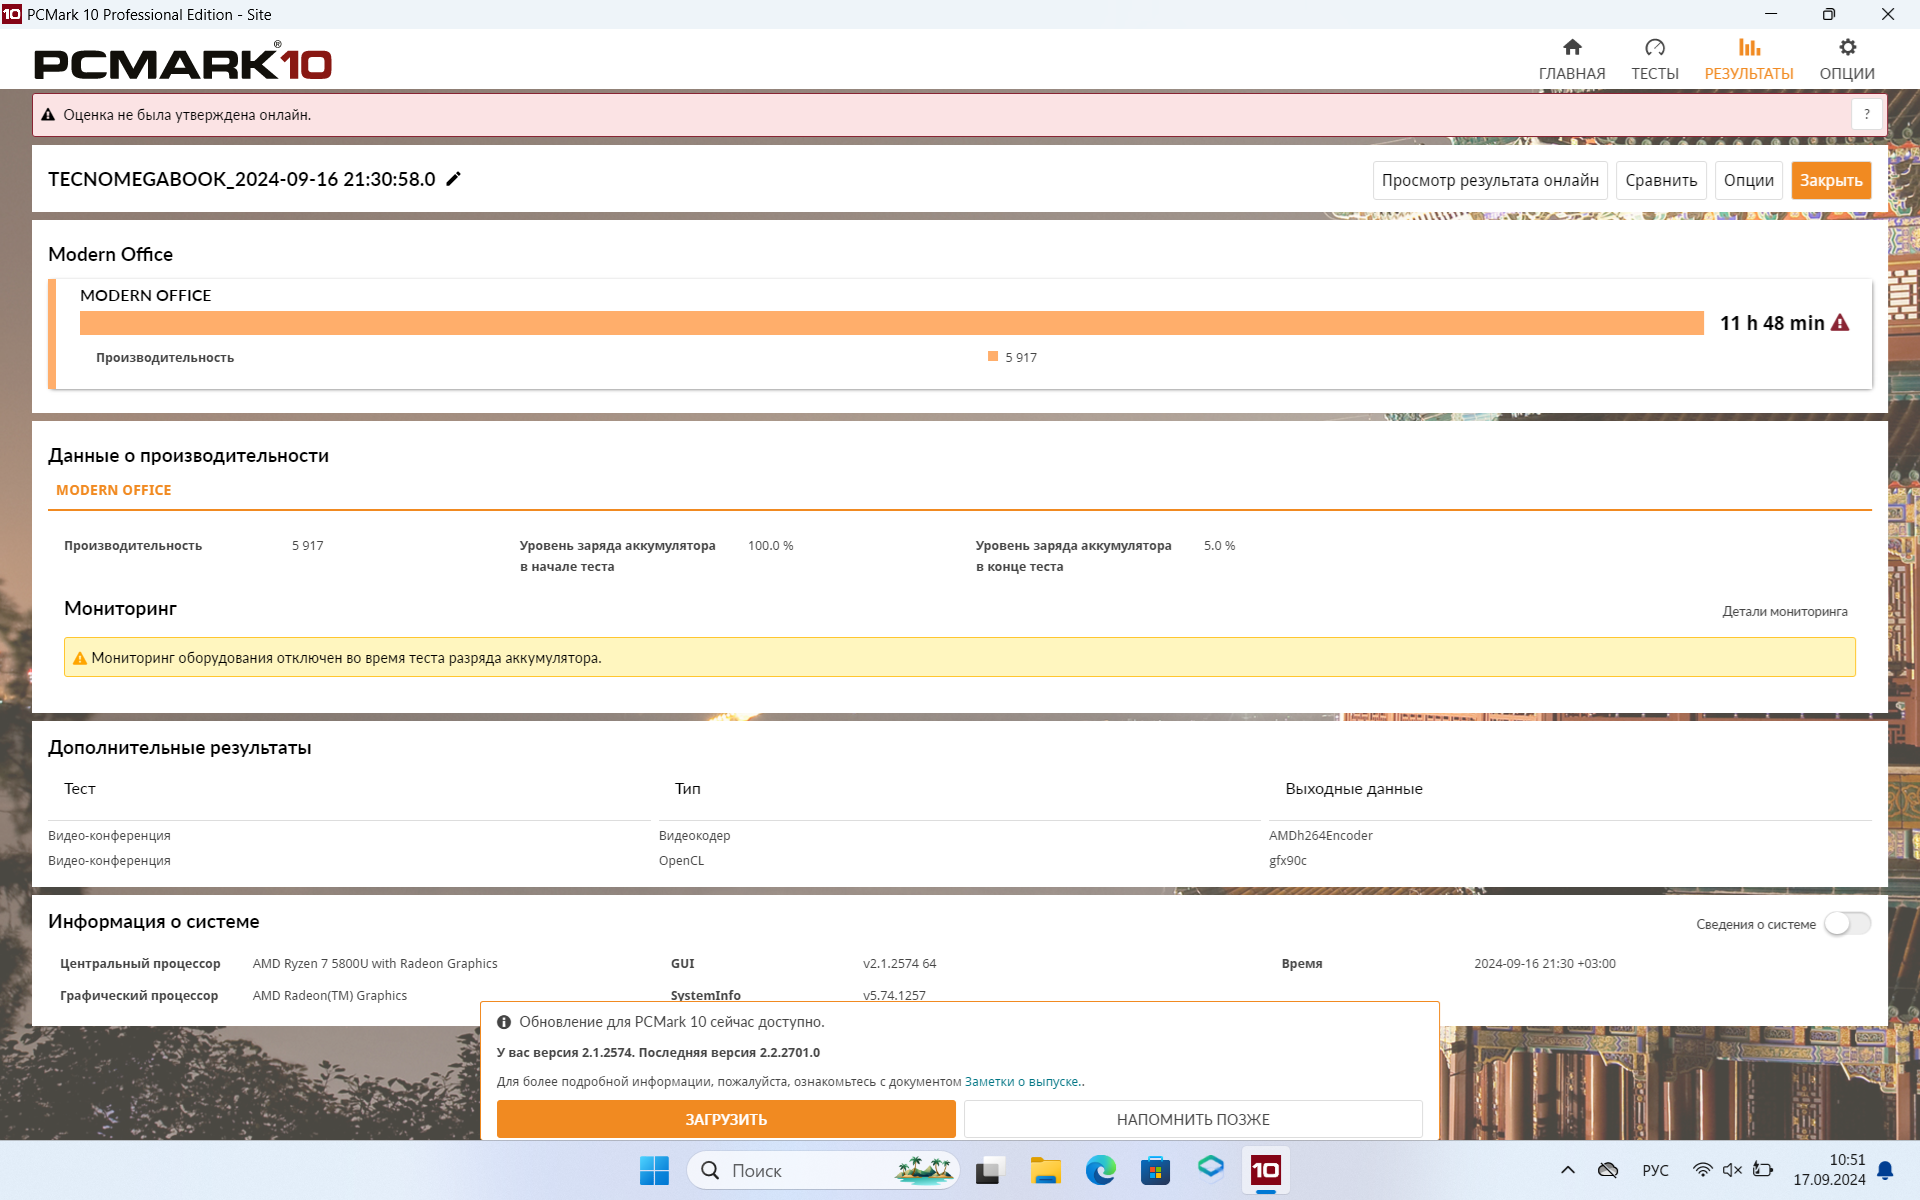1920x1200 pixels.
Task: Select the РЕЗУЛЬТАТЫ tab
Action: coord(1748,59)
